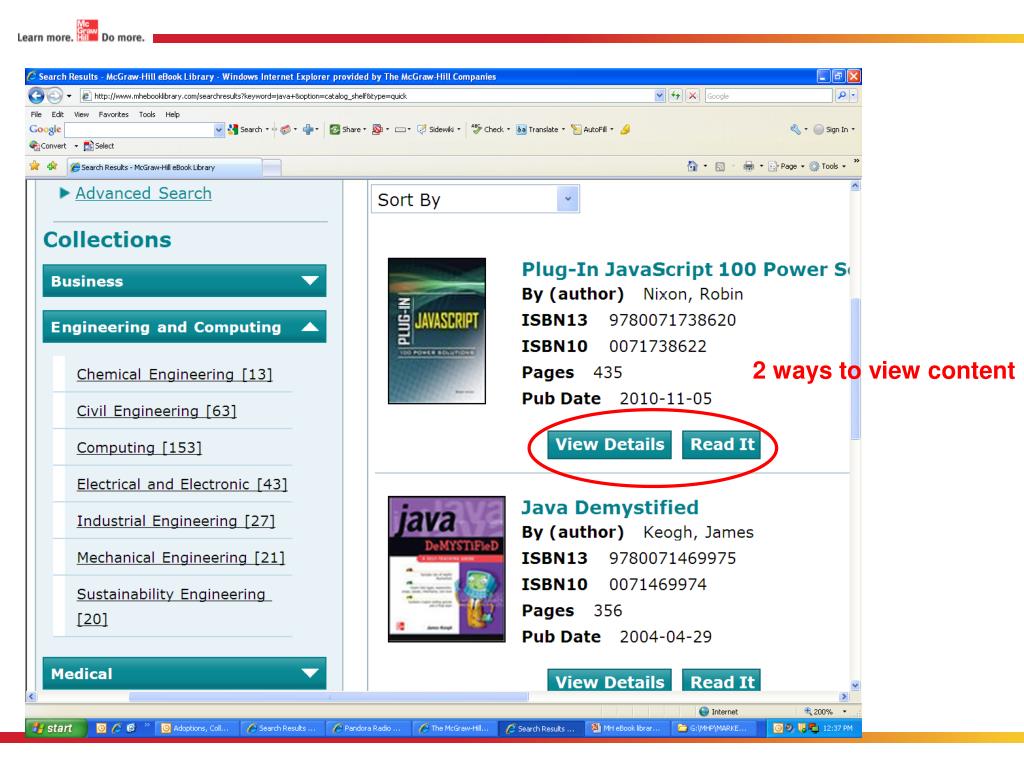Open Plug-In JavaScript 100 Power title link
Image resolution: width=1024 pixels, height=768 pixels.
(x=685, y=269)
